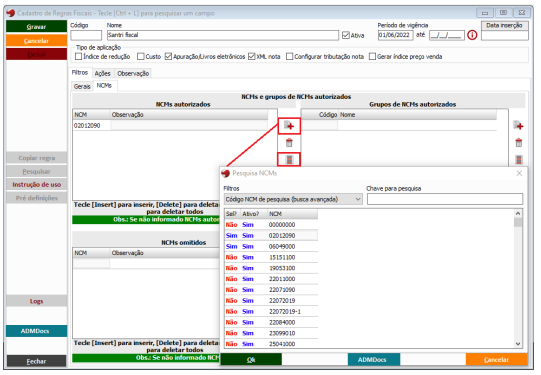Click ADMDocs button in Pesquisa NCMs dialog

click(374, 359)
